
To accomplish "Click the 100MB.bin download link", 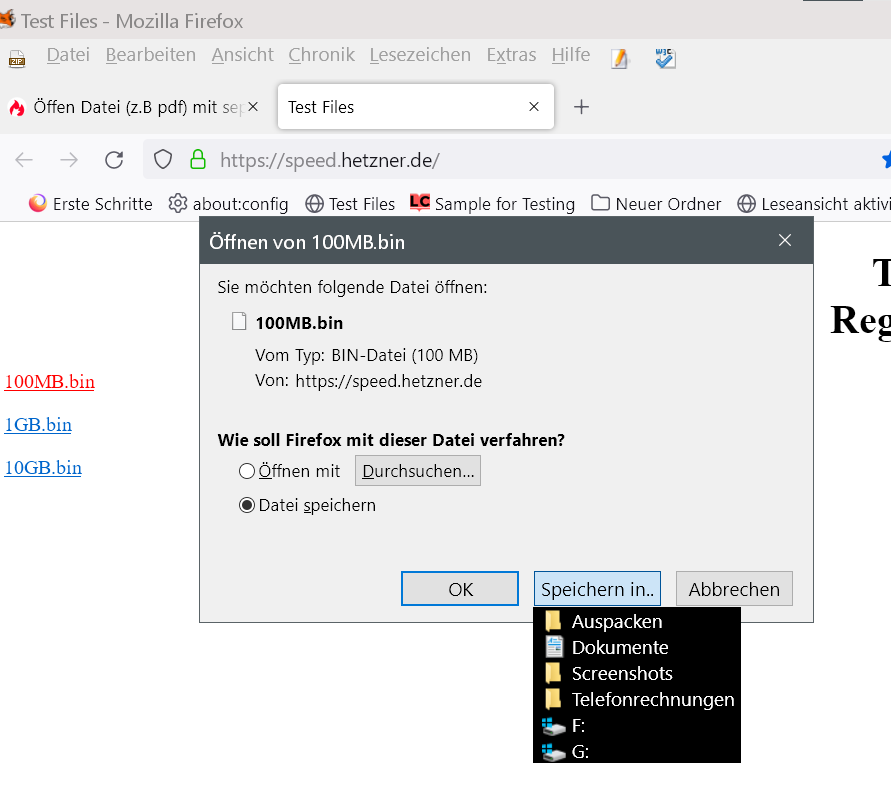I will (x=49, y=382).
